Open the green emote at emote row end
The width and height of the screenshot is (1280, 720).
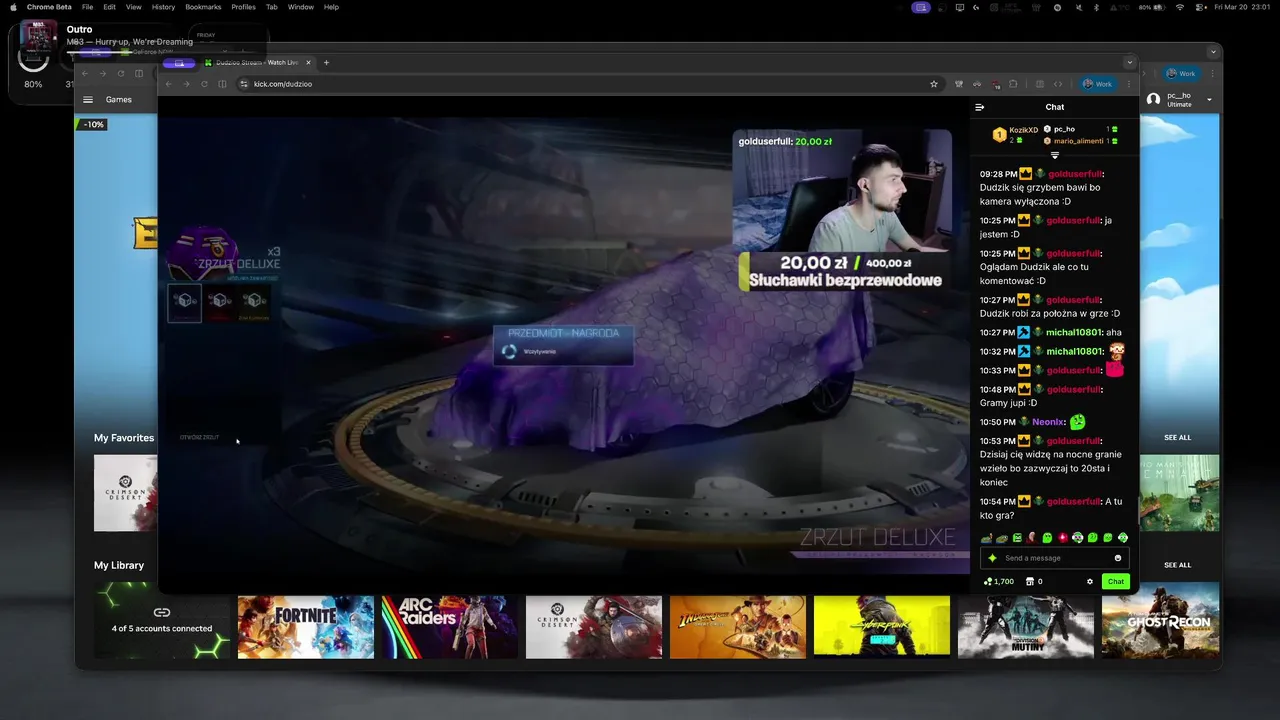(x=1123, y=538)
